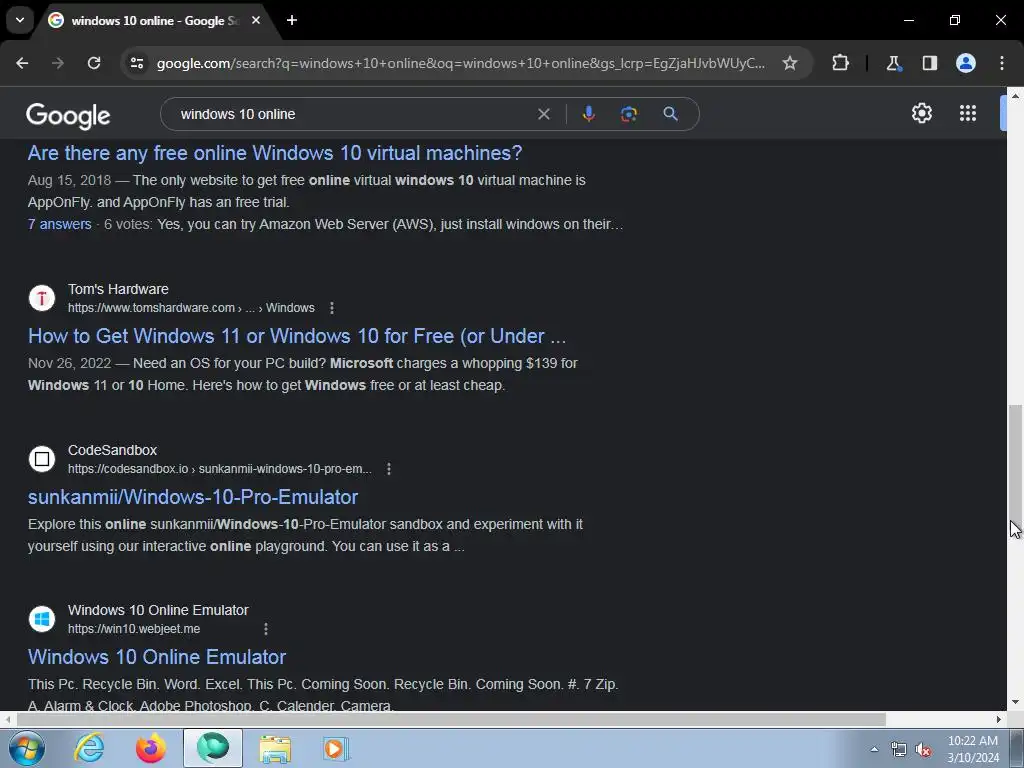
Task: Click the horizontal scrollbar right arrow
Action: (x=999, y=719)
